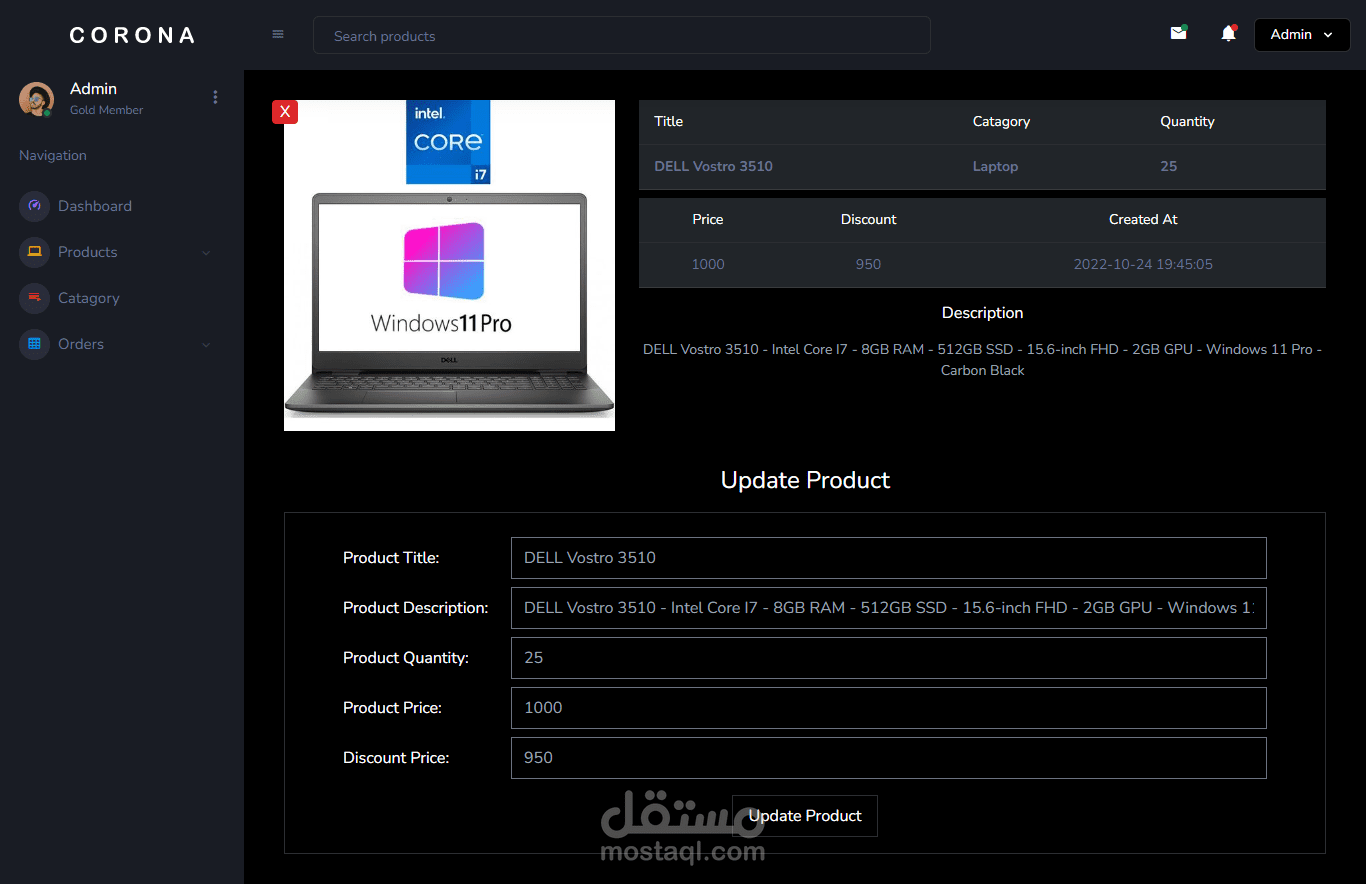The image size is (1366, 884).
Task: Click the Product Title input field
Action: [x=889, y=558]
